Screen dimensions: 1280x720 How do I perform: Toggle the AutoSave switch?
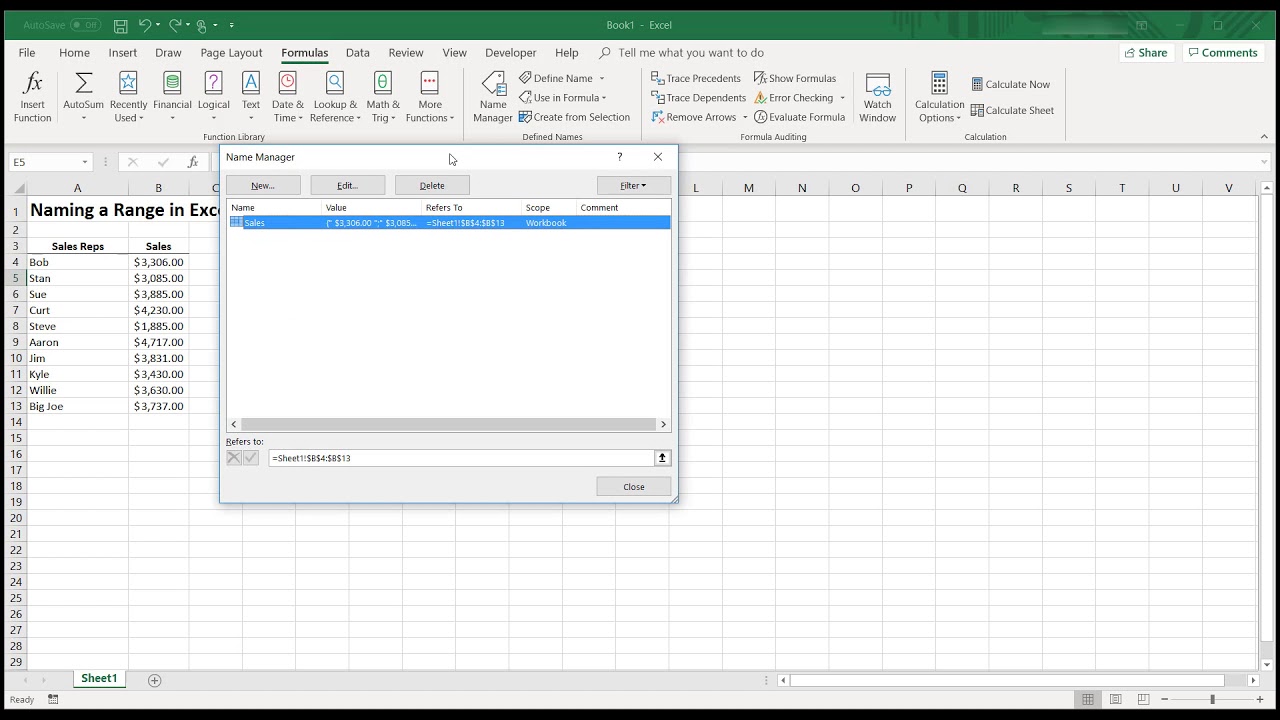tap(85, 25)
